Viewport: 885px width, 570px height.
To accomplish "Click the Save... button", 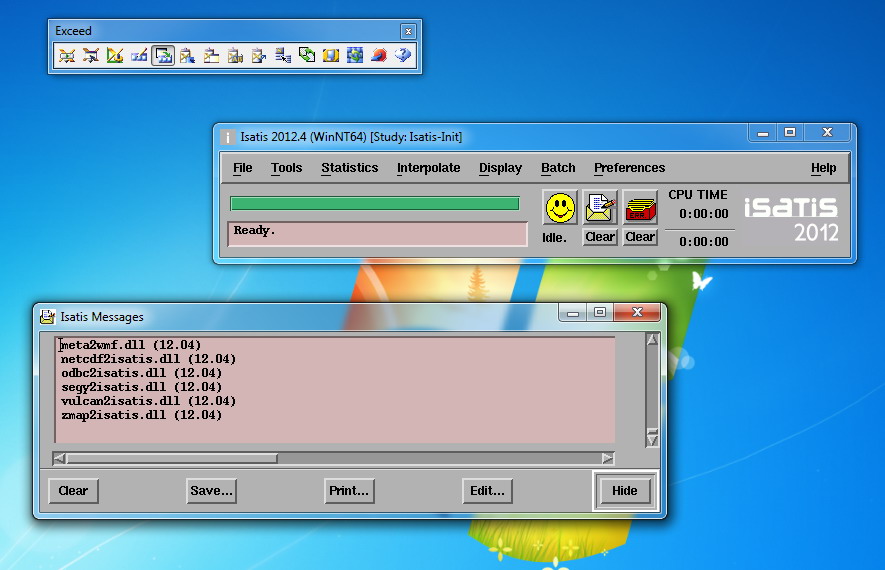I will click(211, 491).
